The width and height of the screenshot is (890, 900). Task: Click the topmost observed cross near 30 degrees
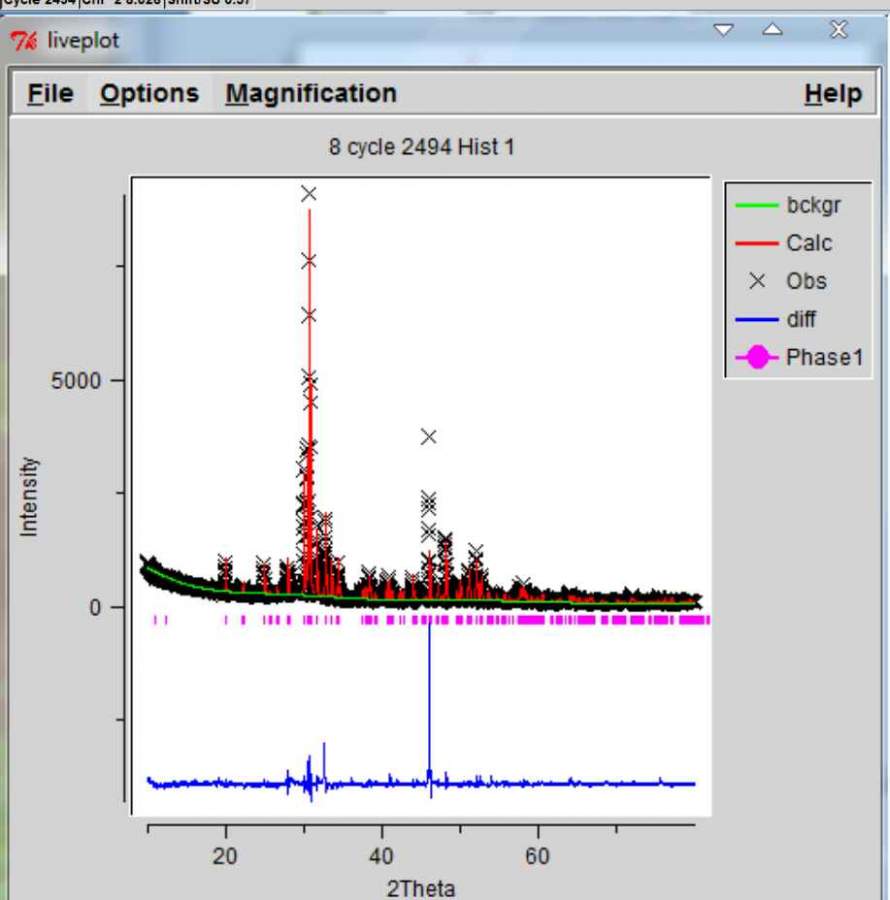(309, 194)
